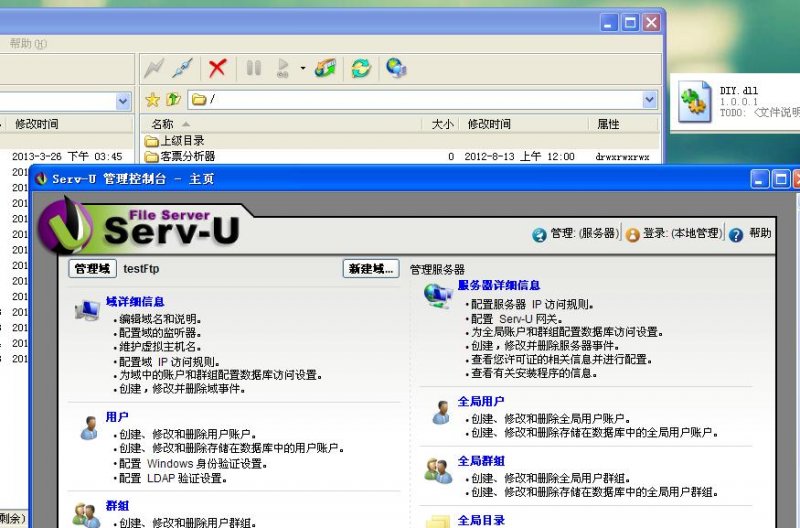800x528 pixels.
Task: Click the blue question mark help icon
Action: 736,235
